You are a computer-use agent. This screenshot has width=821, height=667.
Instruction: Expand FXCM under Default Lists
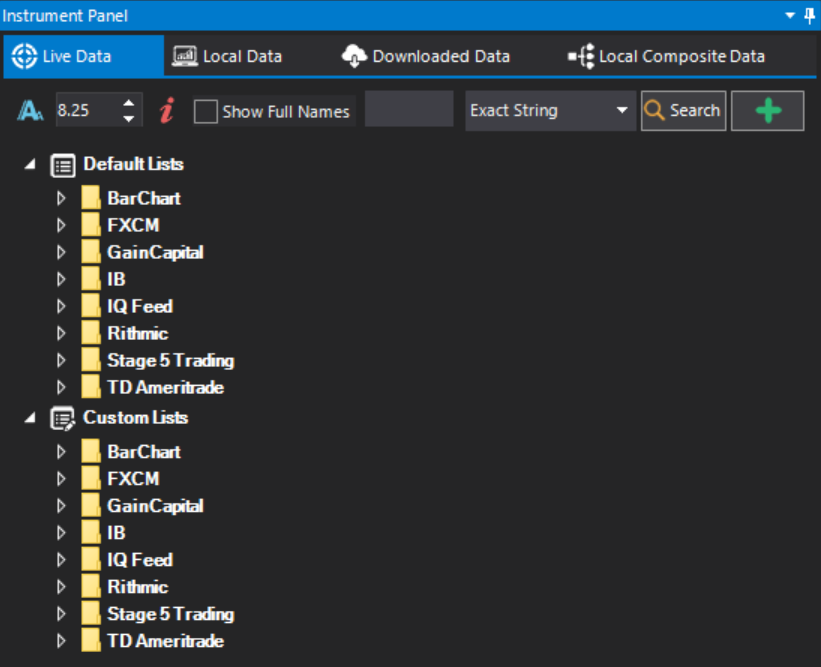coord(61,225)
